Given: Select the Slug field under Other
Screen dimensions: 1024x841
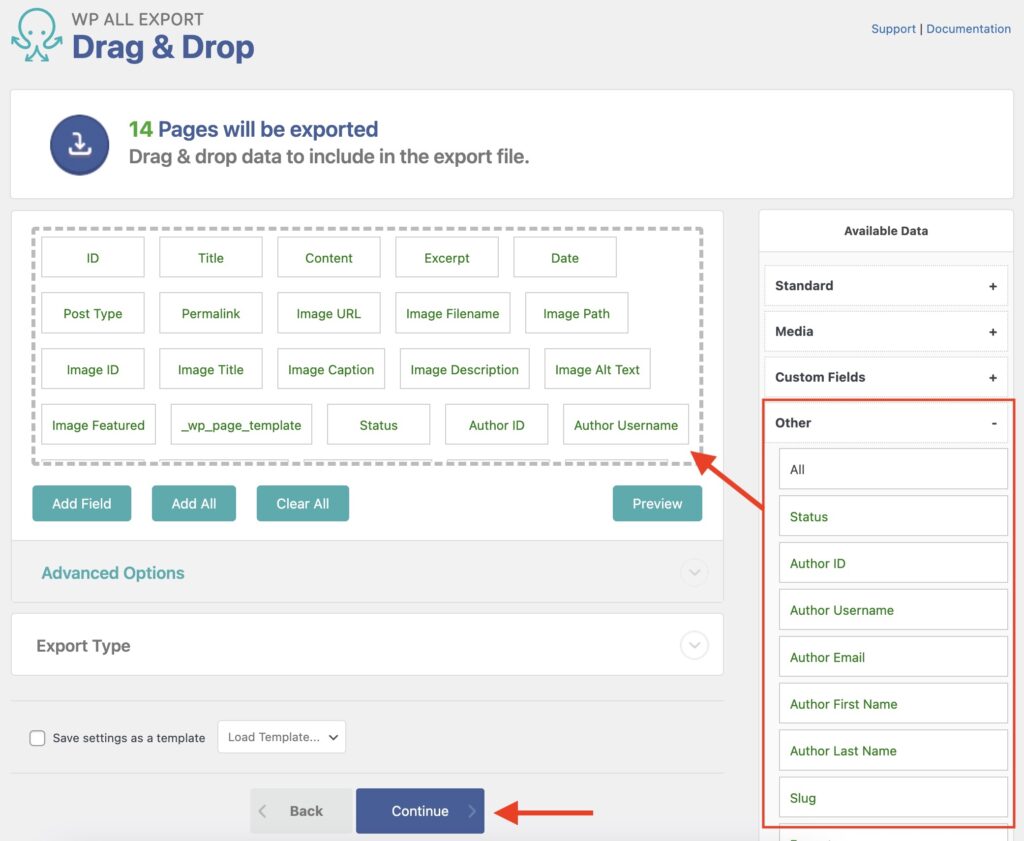Looking at the screenshot, I should tap(893, 797).
